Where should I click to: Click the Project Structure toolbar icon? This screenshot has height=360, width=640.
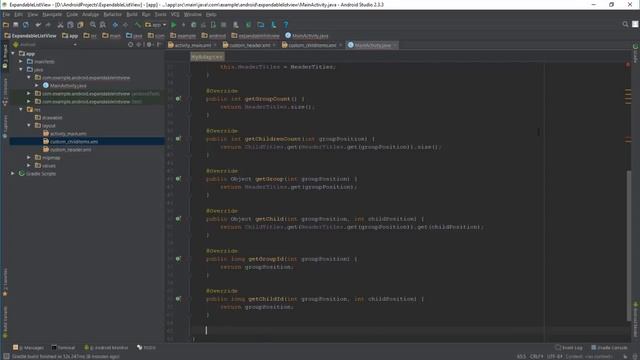tap(261, 25)
